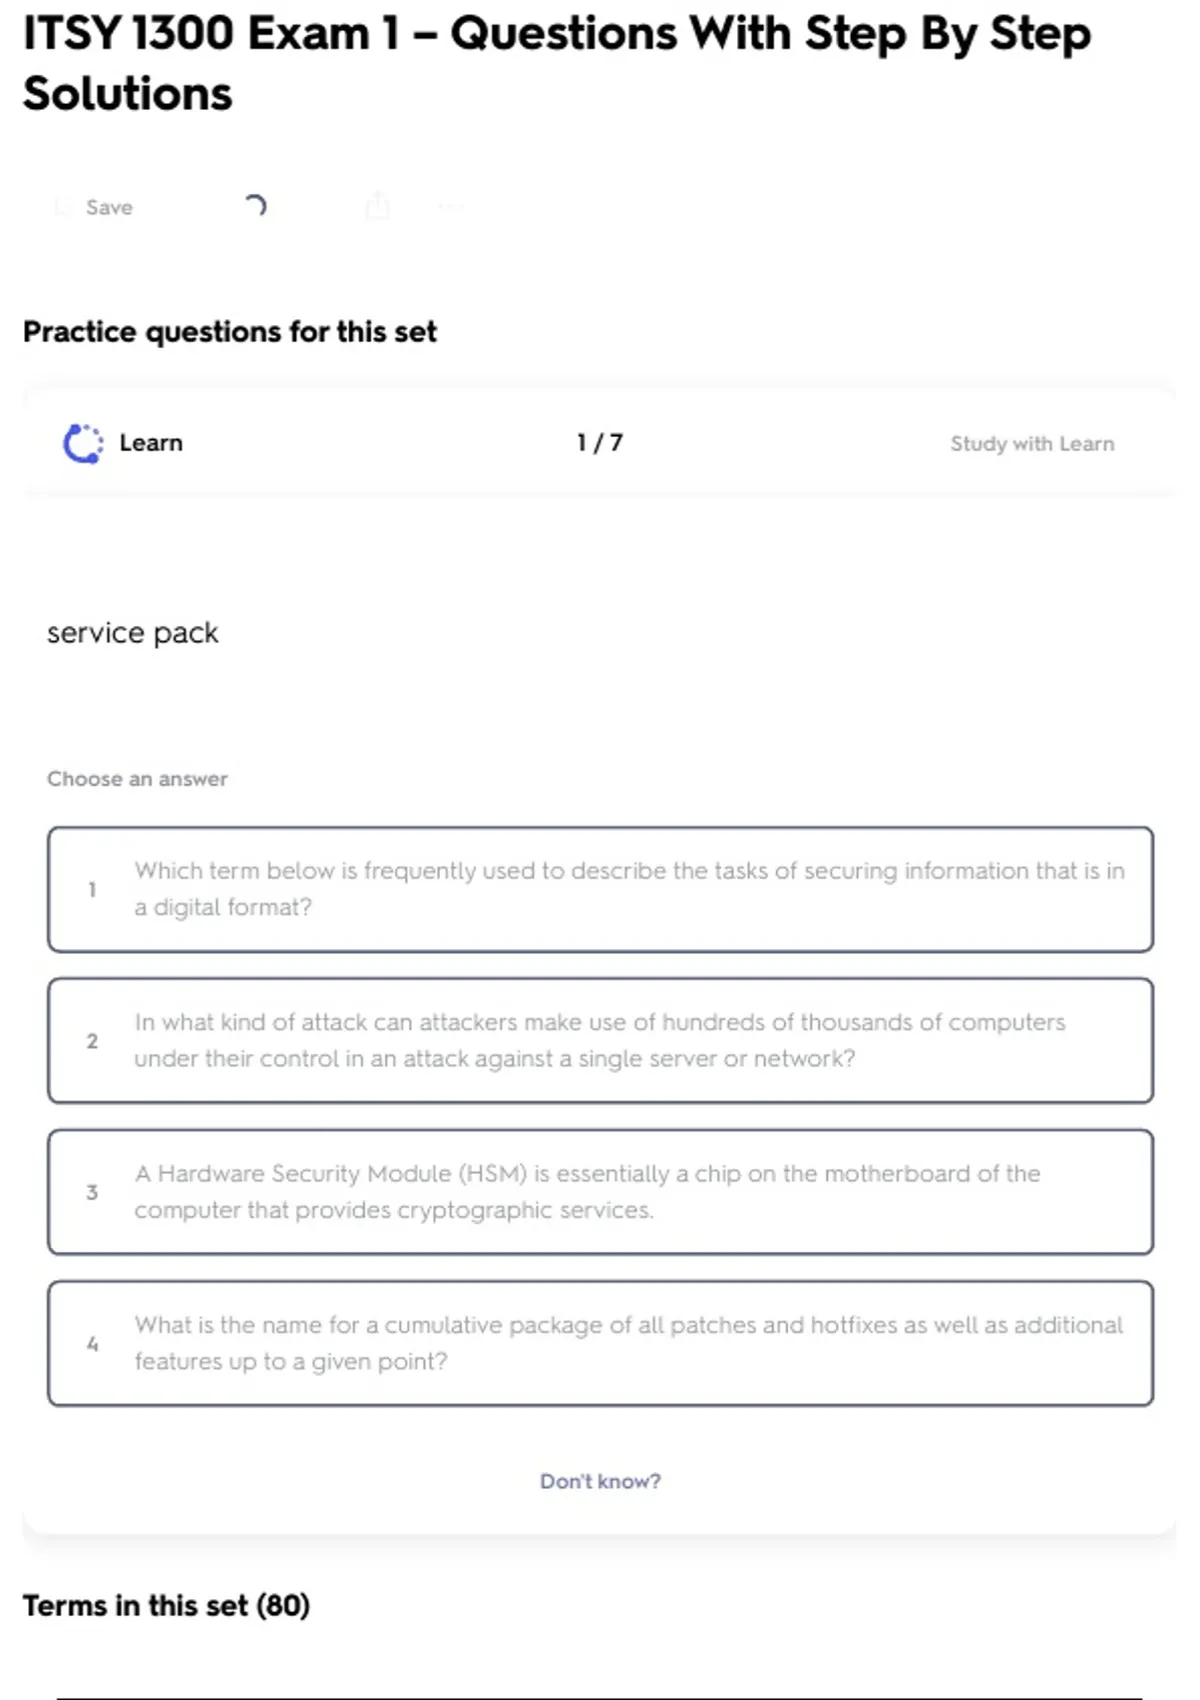Click the Save button label
This screenshot has height=1700, width=1200.
point(109,207)
